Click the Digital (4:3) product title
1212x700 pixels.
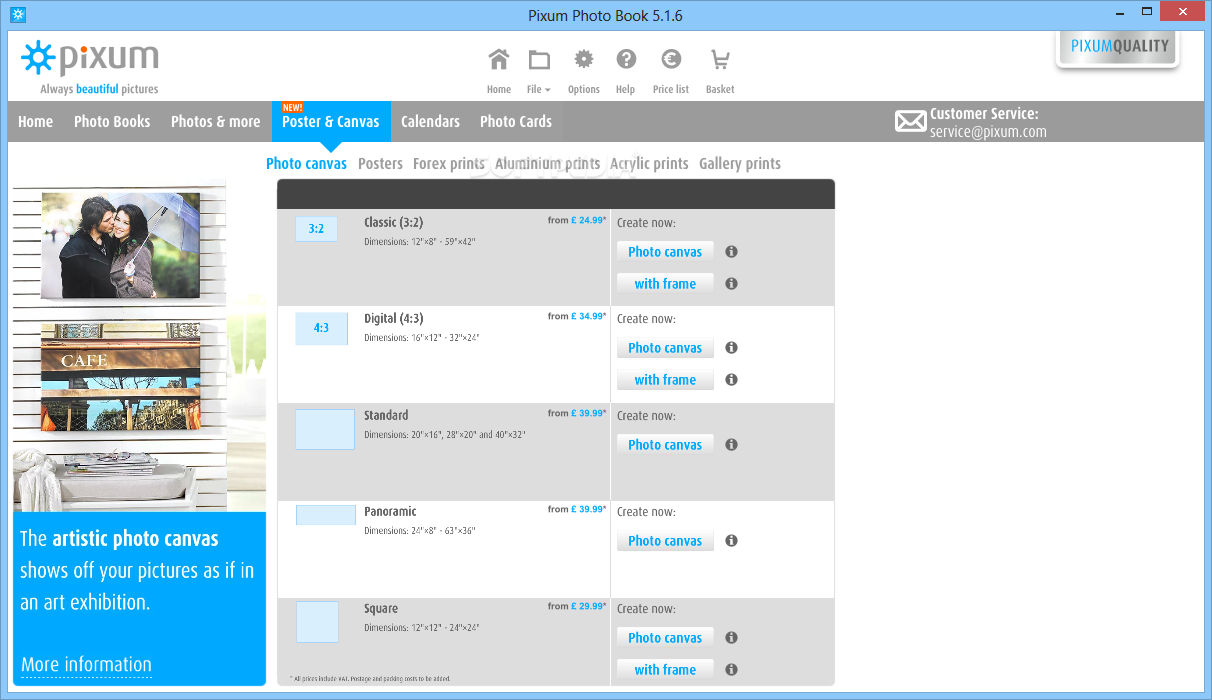tap(393, 319)
